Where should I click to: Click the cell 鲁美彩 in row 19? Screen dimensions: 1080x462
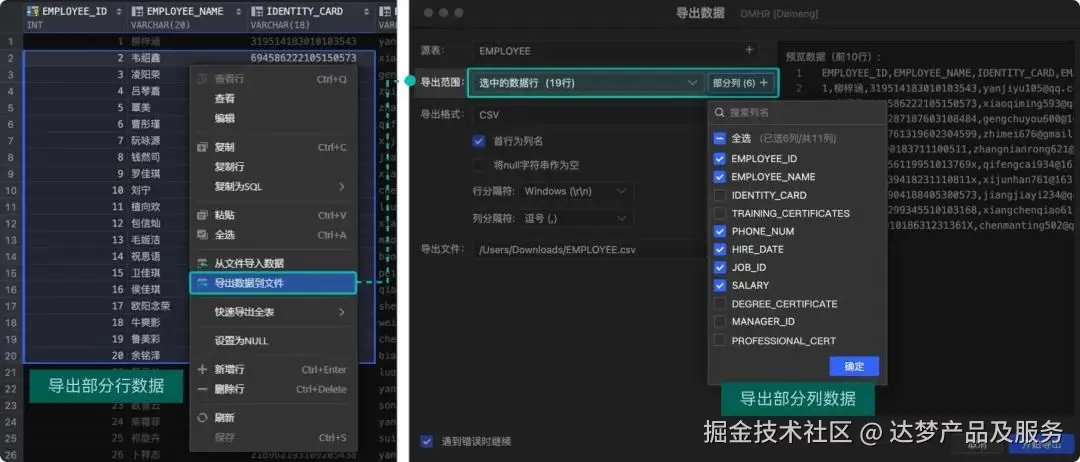point(145,339)
